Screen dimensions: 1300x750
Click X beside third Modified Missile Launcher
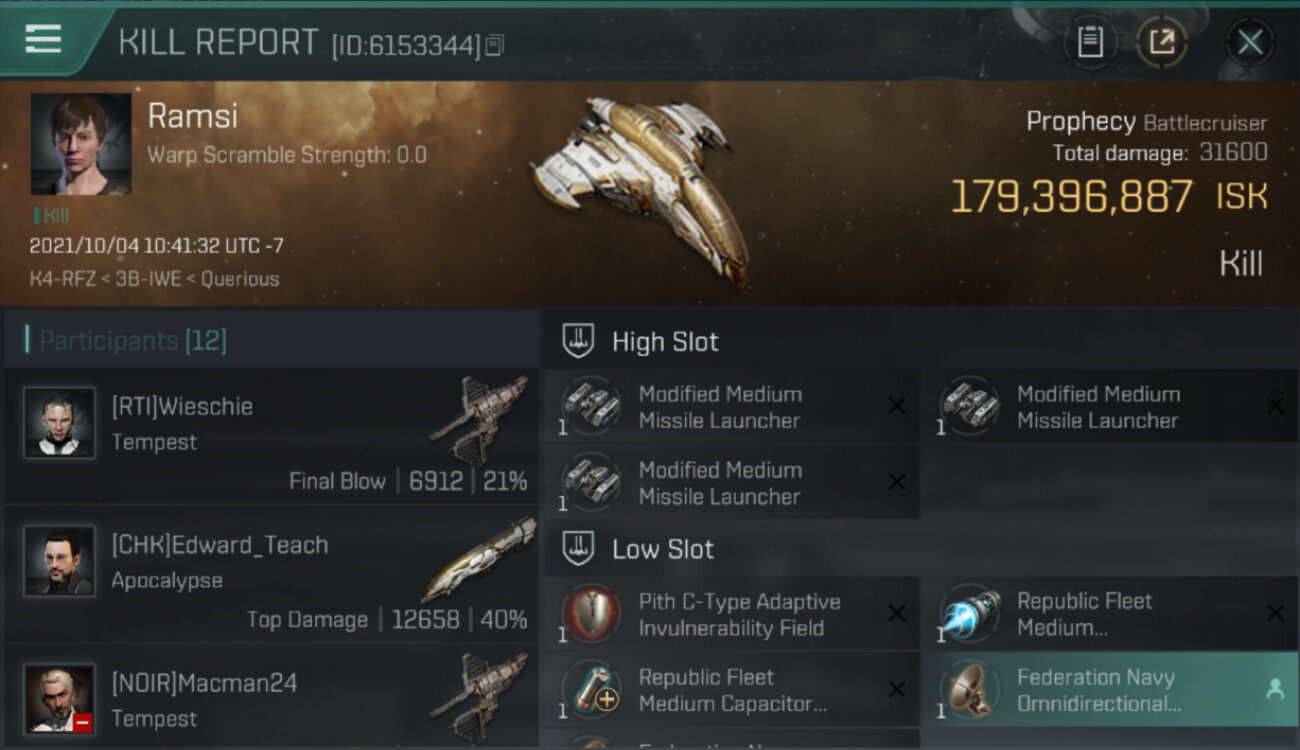tap(897, 482)
